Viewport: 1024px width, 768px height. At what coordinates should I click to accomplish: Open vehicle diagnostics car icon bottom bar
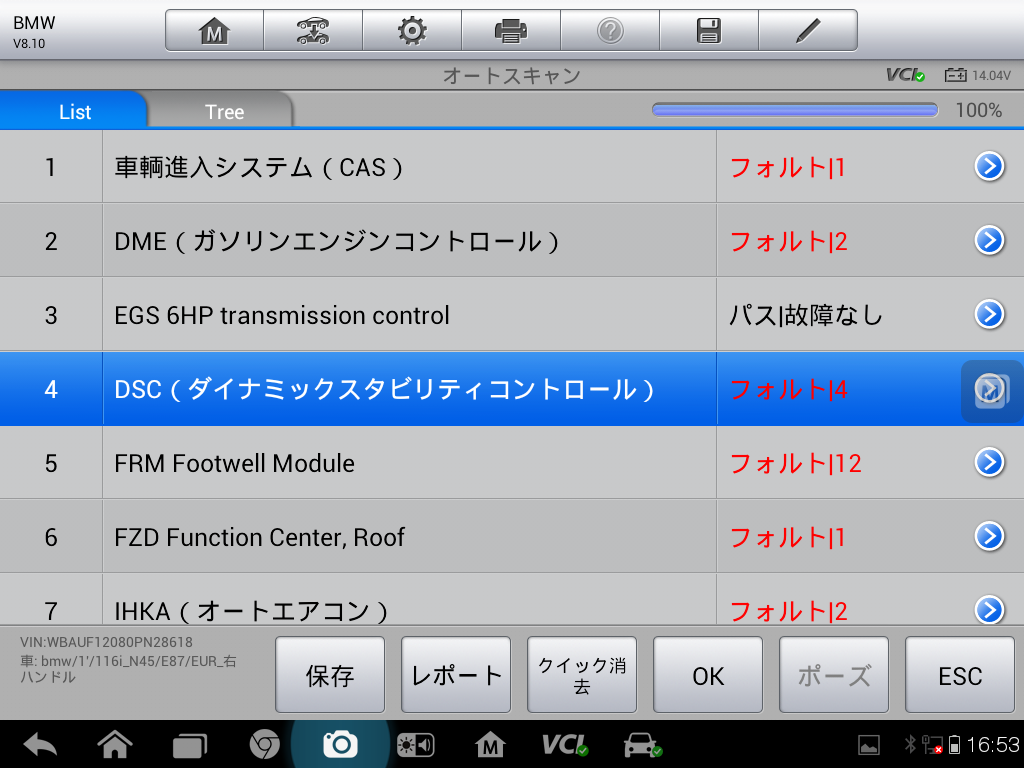(x=643, y=744)
